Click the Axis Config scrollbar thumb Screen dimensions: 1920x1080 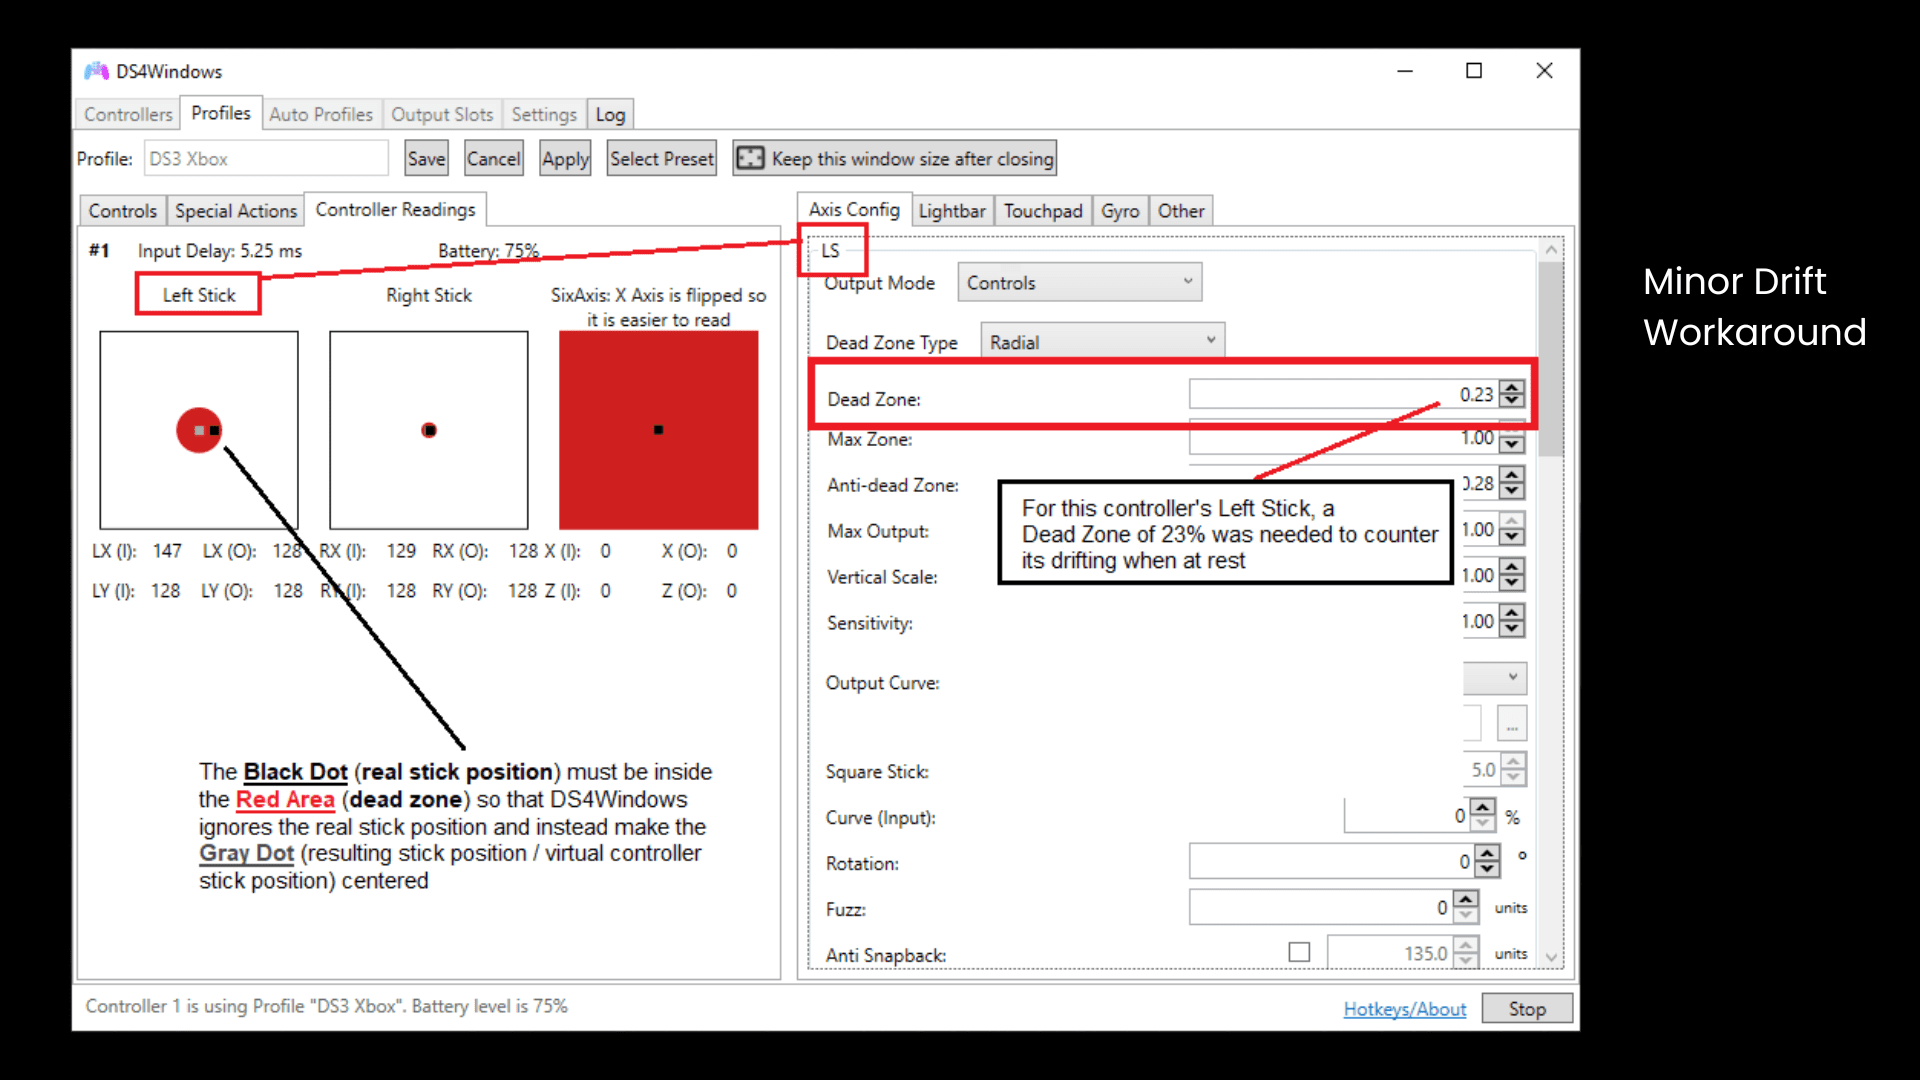coord(1551,358)
